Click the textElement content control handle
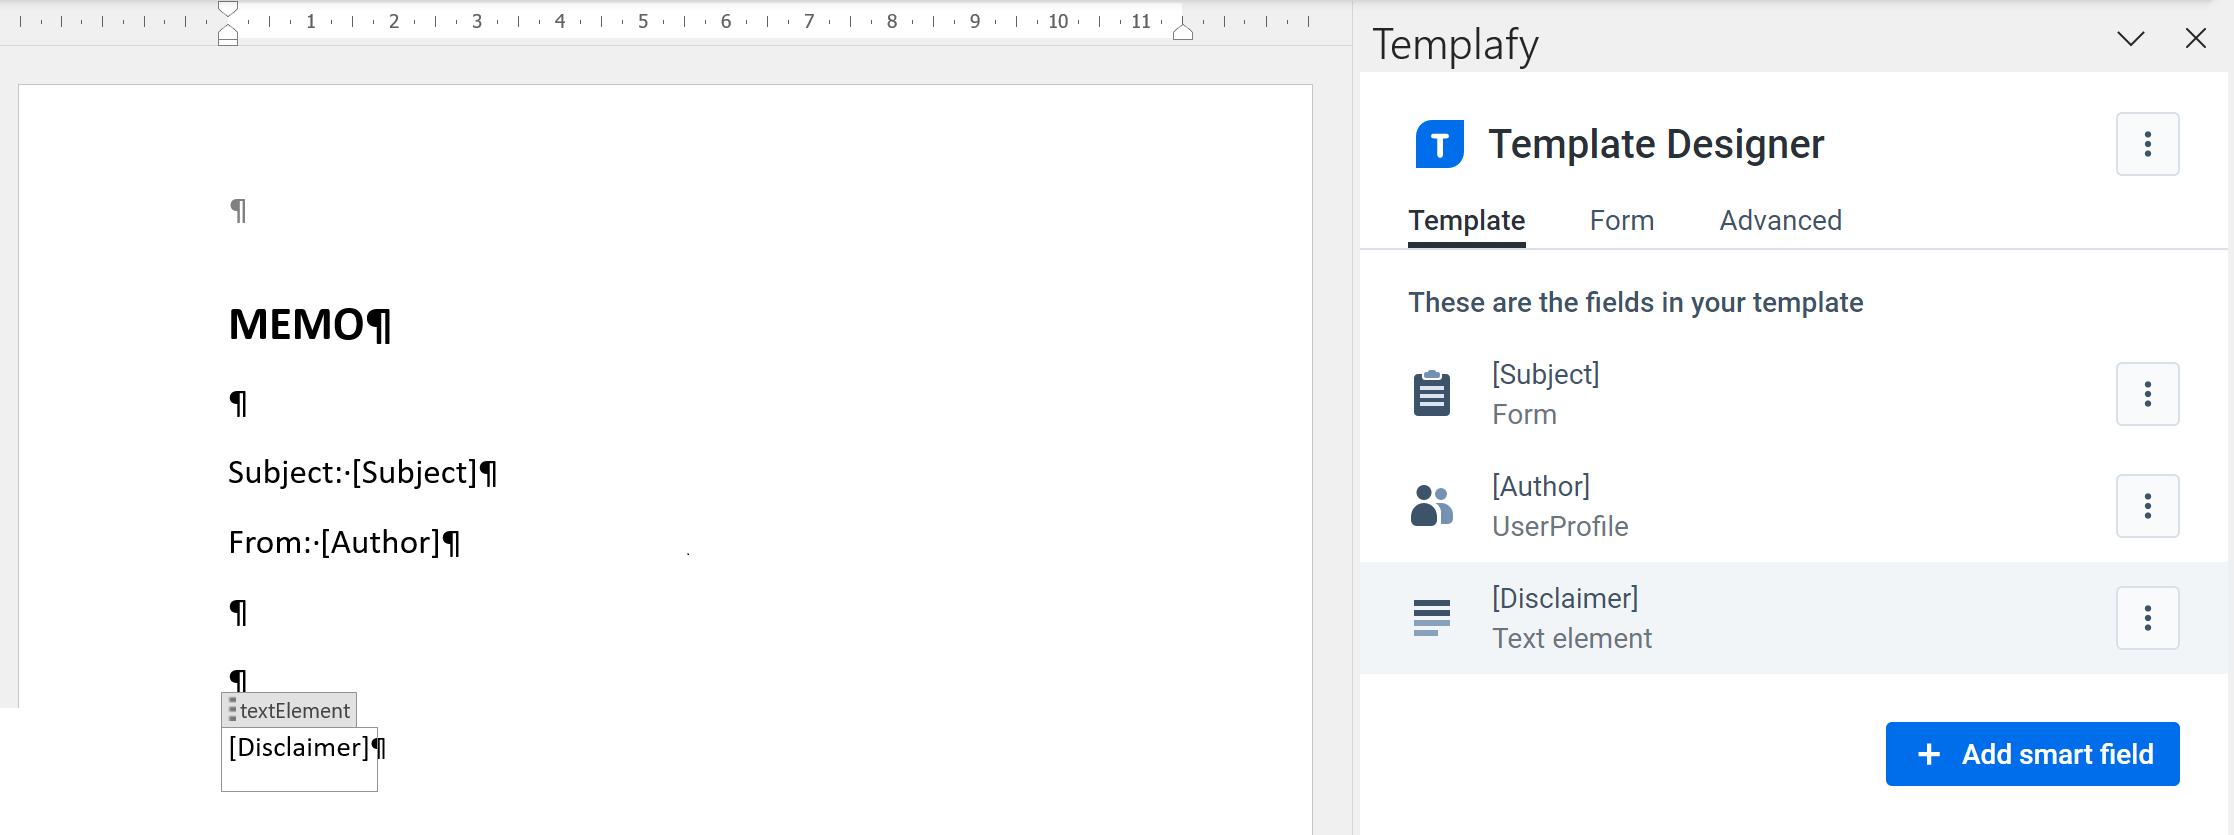This screenshot has width=2234, height=835. point(289,710)
